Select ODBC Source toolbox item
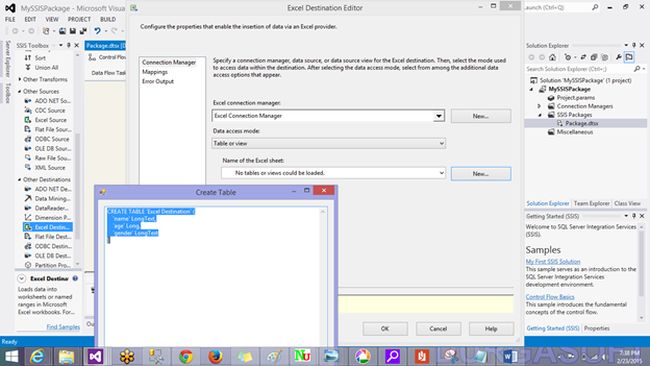Viewport: 650px width, 366px height. coord(47,139)
